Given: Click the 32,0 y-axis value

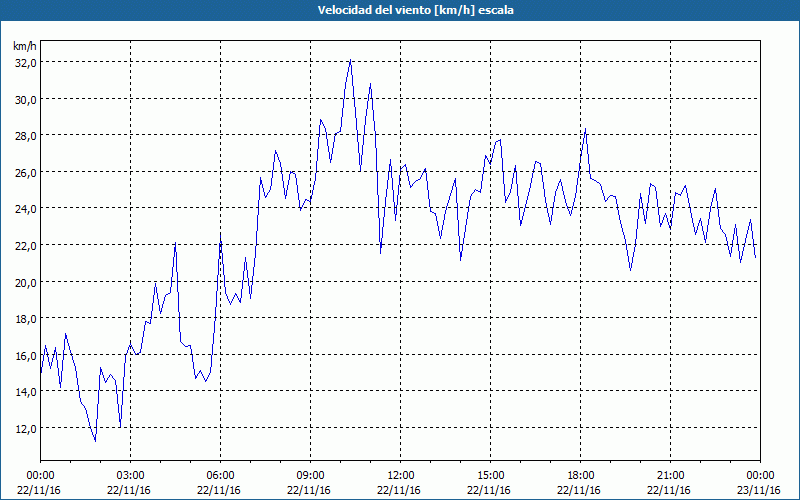Looking at the screenshot, I should 26,63.
